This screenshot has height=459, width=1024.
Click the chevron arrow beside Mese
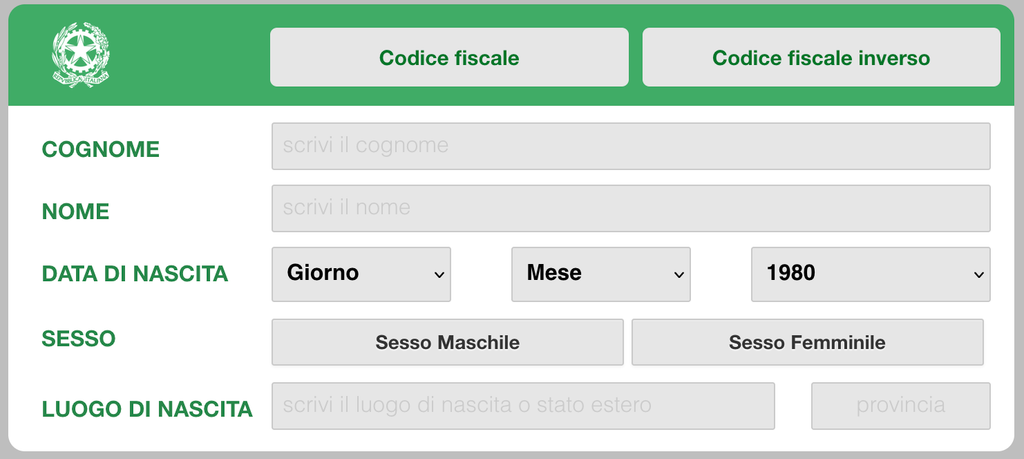[679, 275]
